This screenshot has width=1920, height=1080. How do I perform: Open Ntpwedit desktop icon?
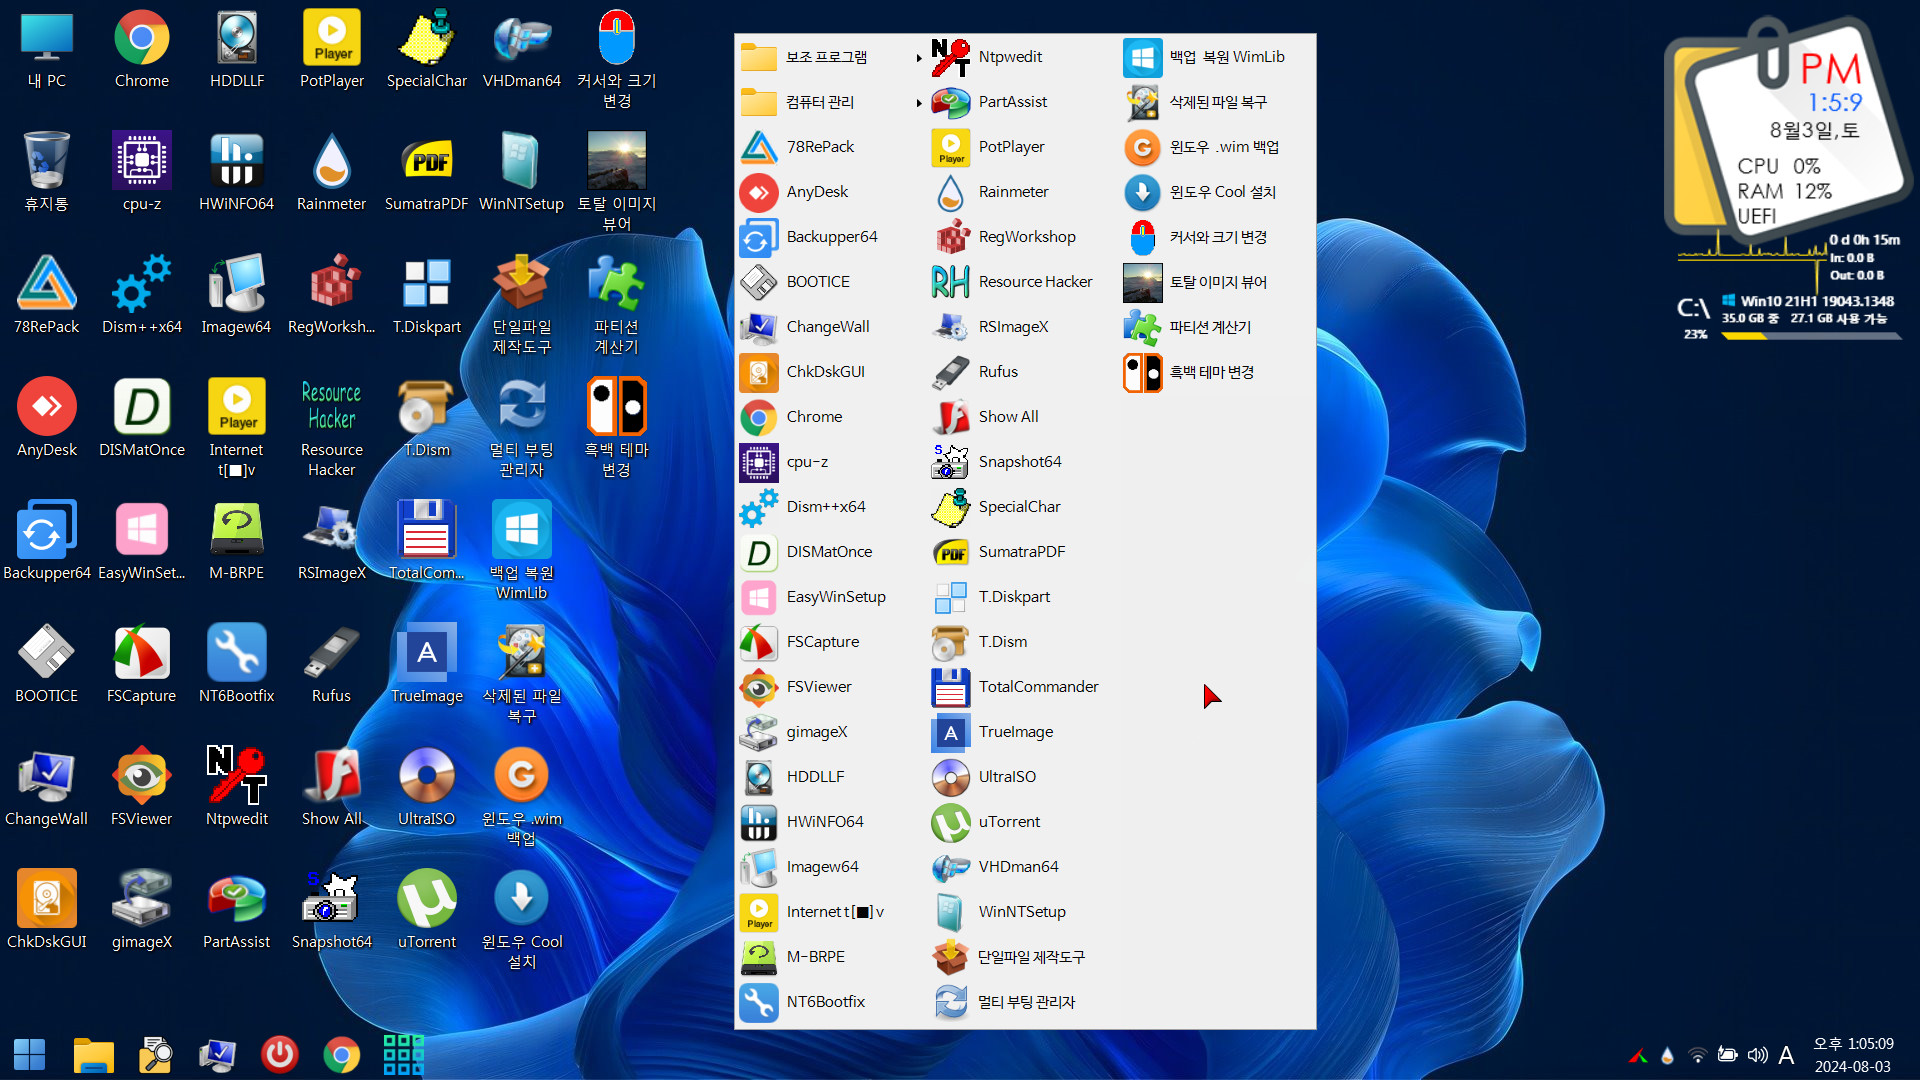tap(237, 787)
